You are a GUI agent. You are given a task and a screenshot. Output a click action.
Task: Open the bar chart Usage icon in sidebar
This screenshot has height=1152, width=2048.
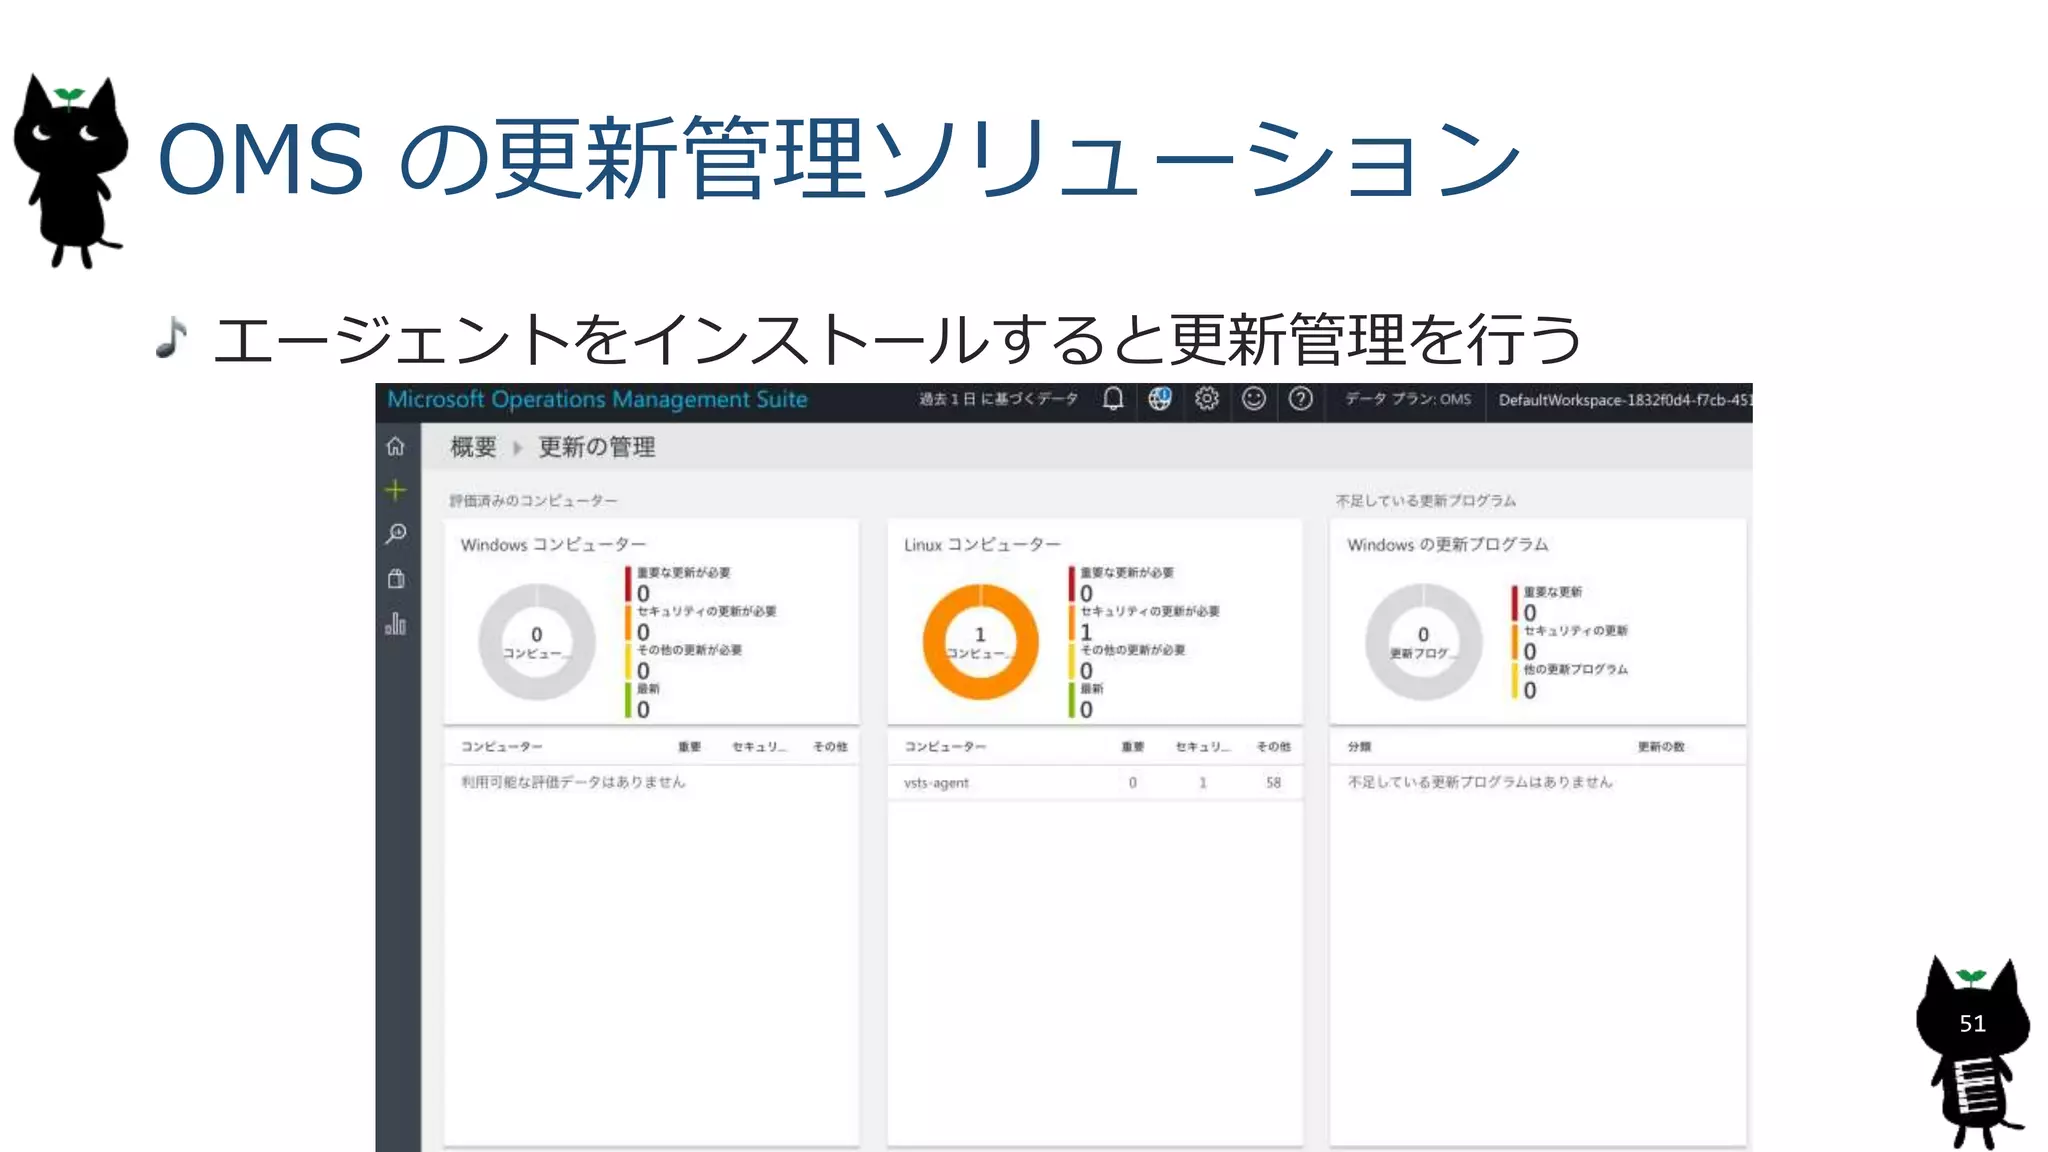(x=396, y=624)
